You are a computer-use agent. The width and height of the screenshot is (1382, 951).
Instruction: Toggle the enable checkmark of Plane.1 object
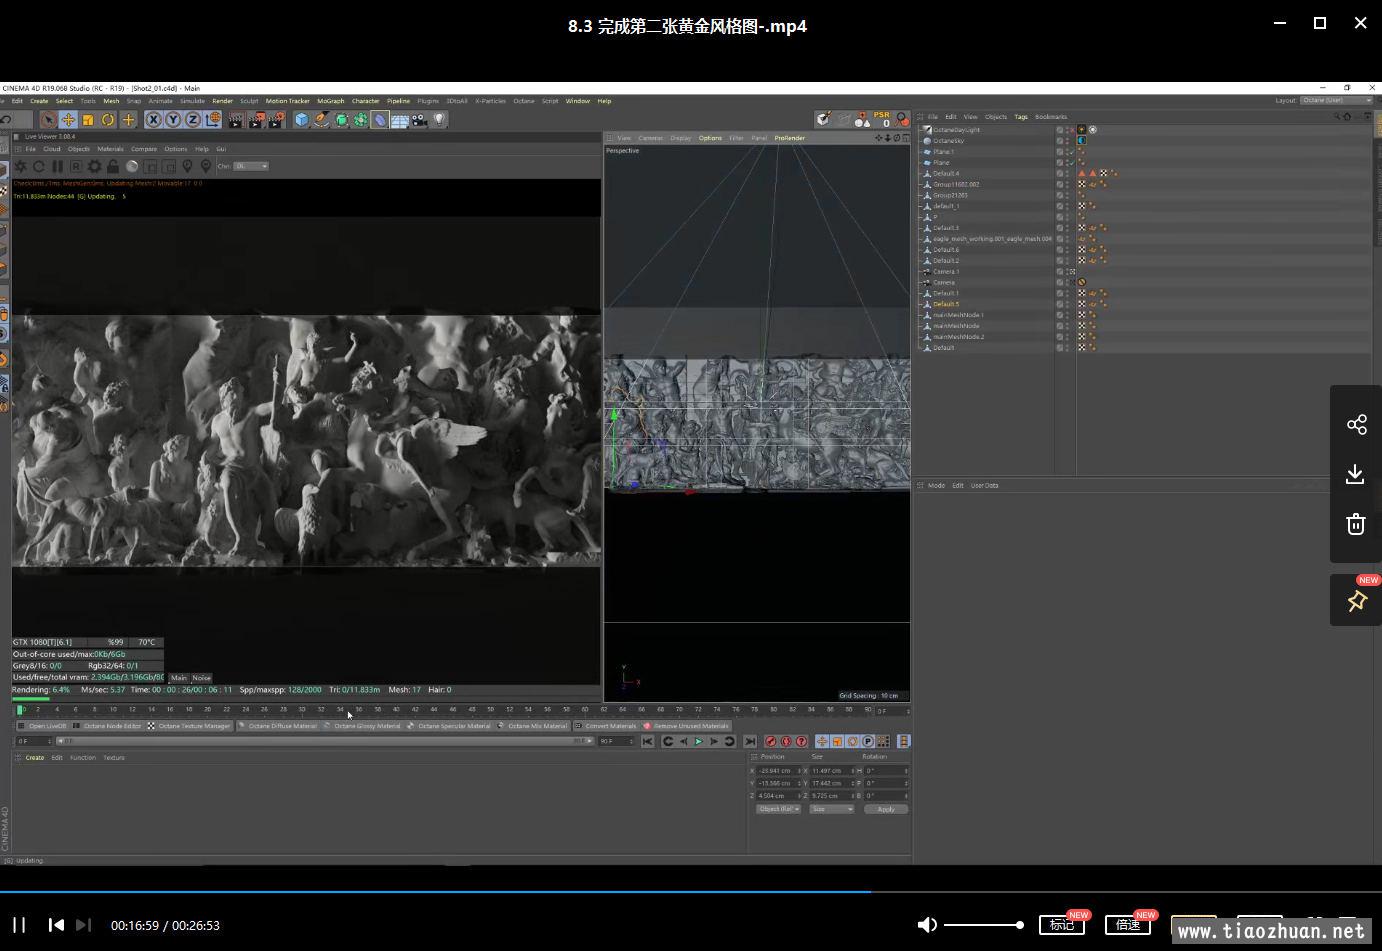pos(1071,152)
